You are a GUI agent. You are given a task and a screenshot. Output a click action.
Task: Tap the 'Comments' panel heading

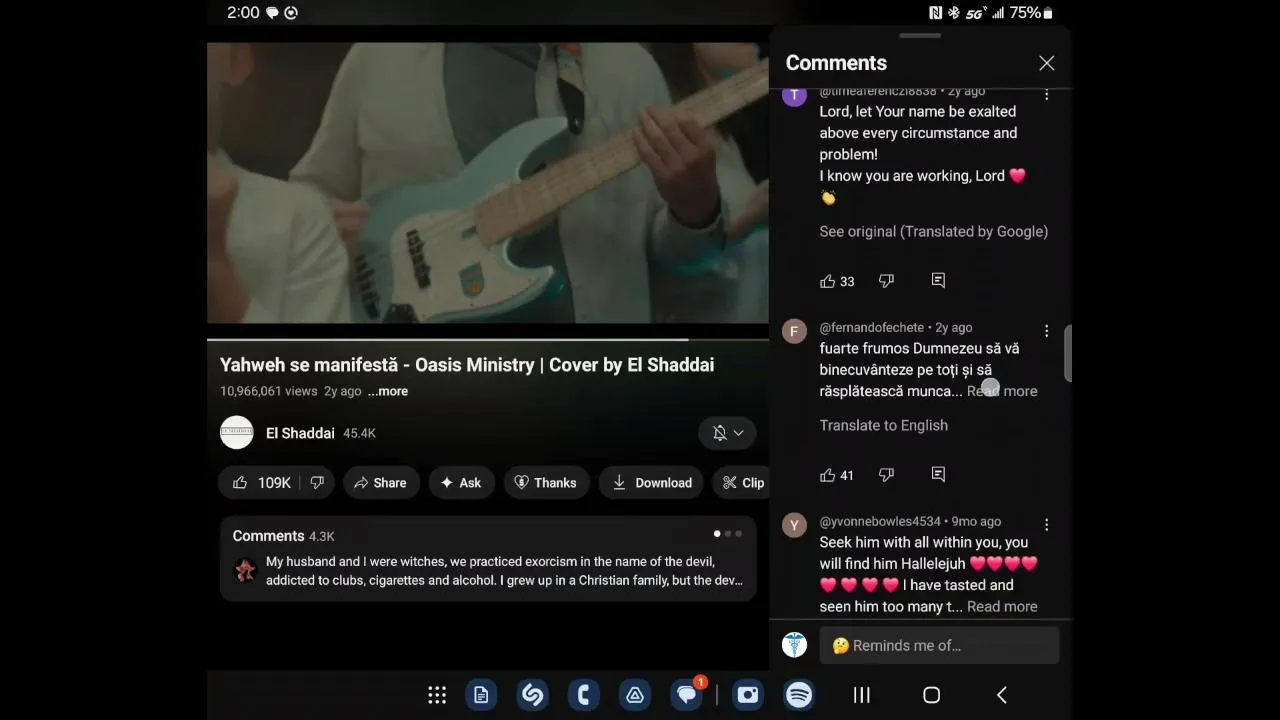coord(836,63)
